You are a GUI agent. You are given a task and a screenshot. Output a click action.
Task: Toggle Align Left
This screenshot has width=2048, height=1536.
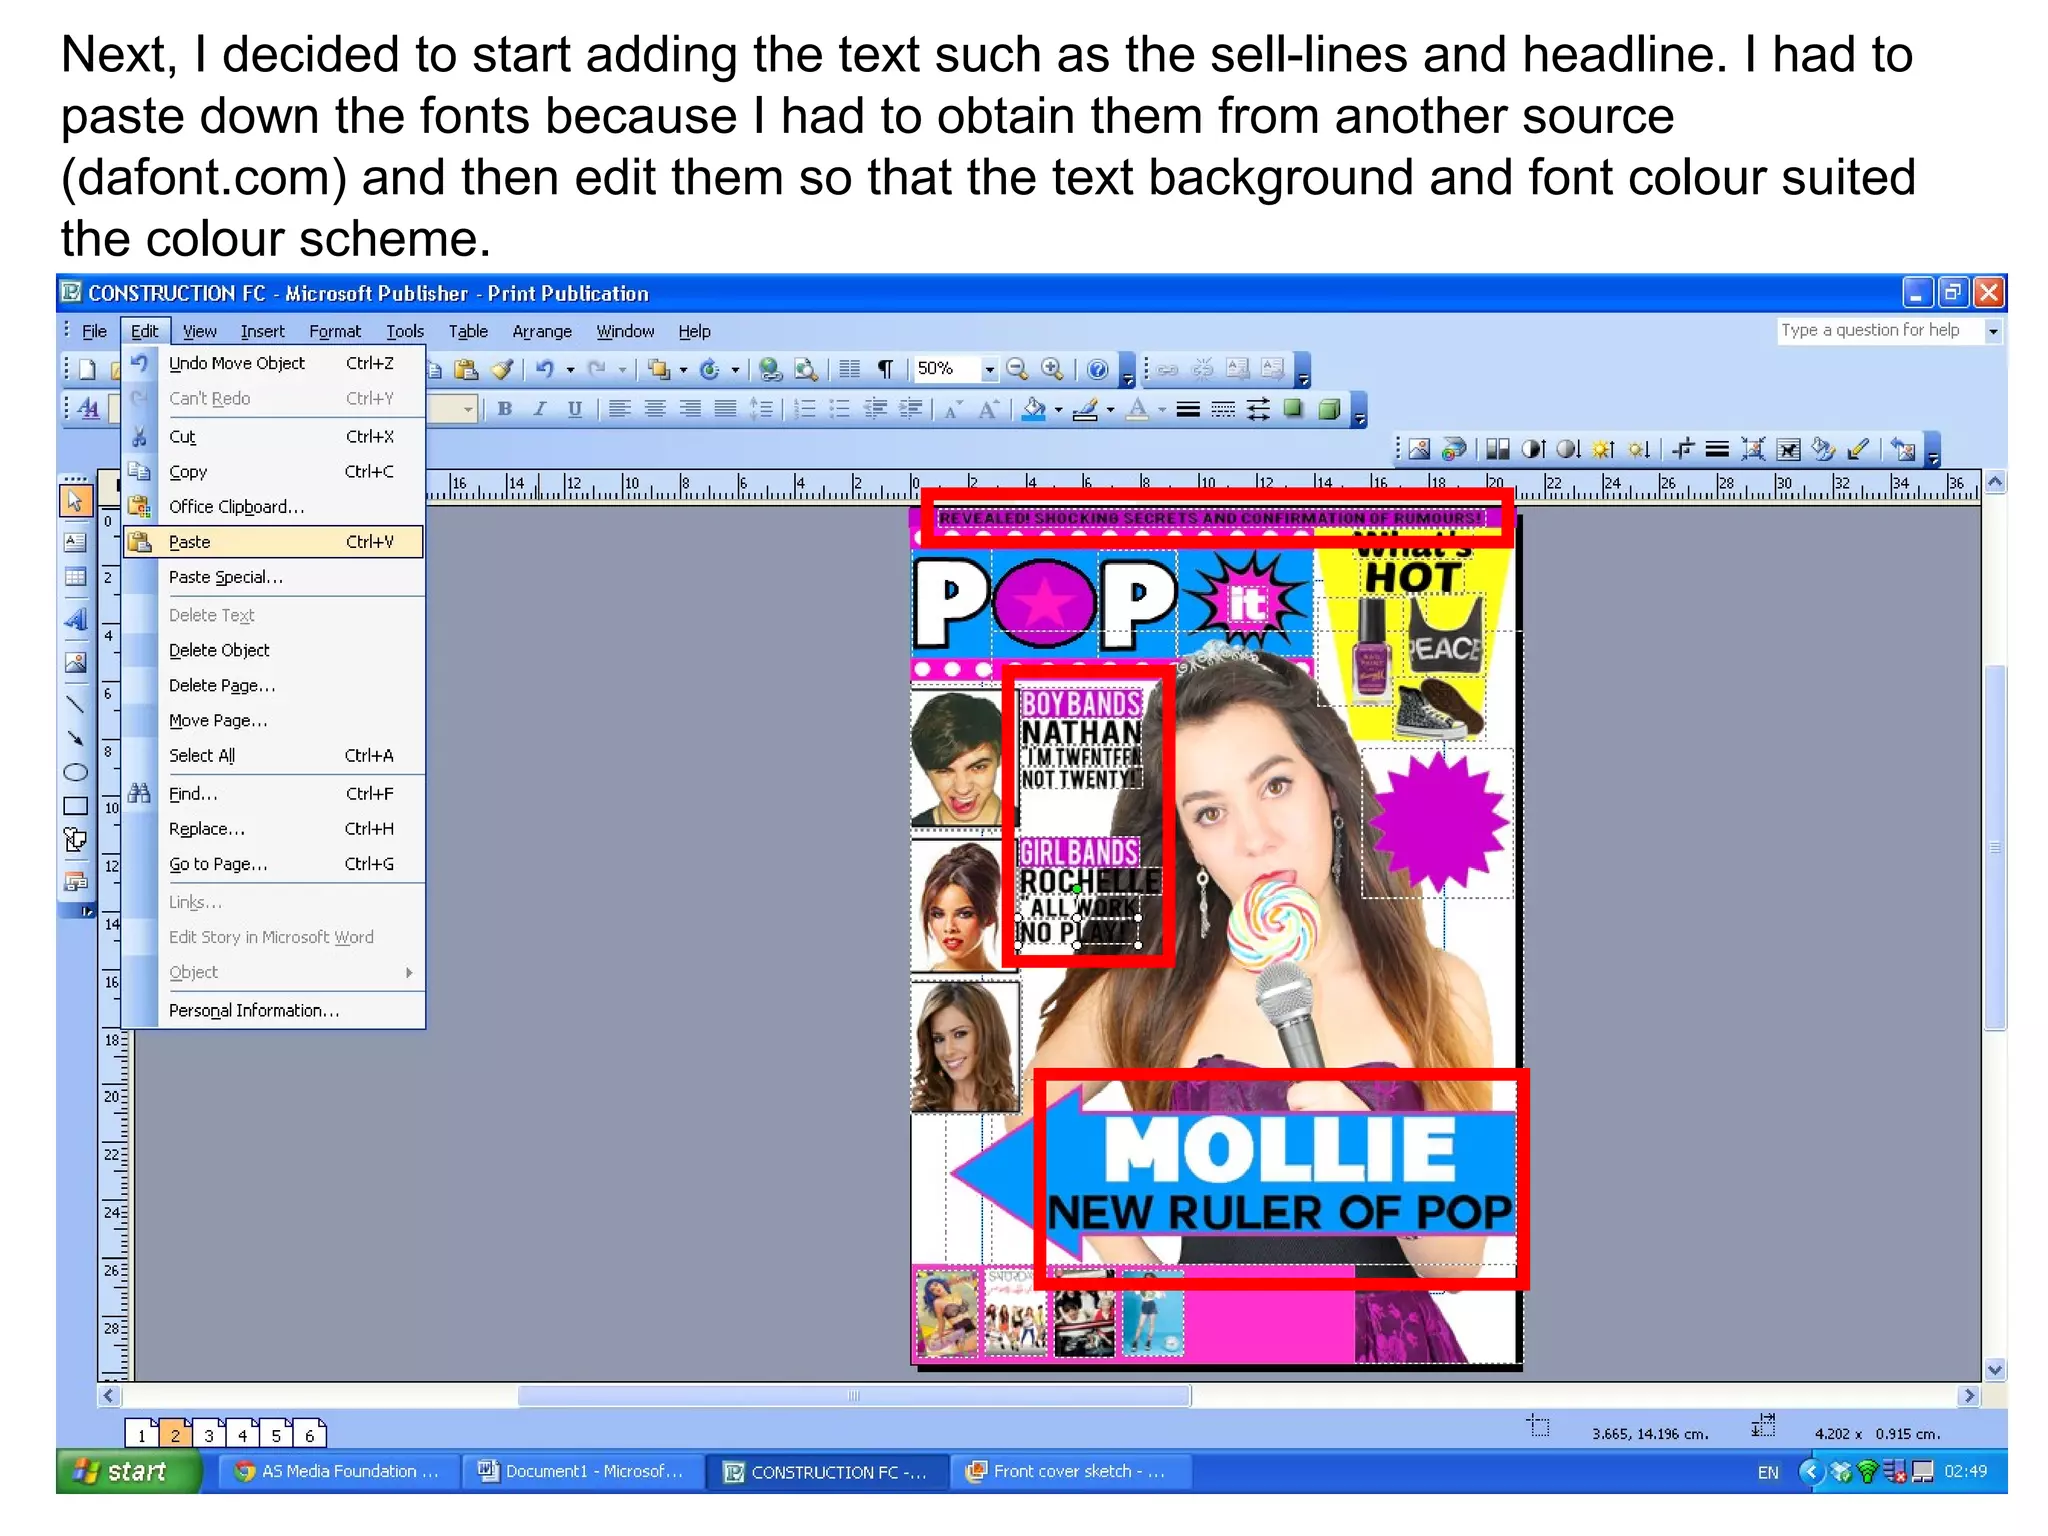coord(620,409)
